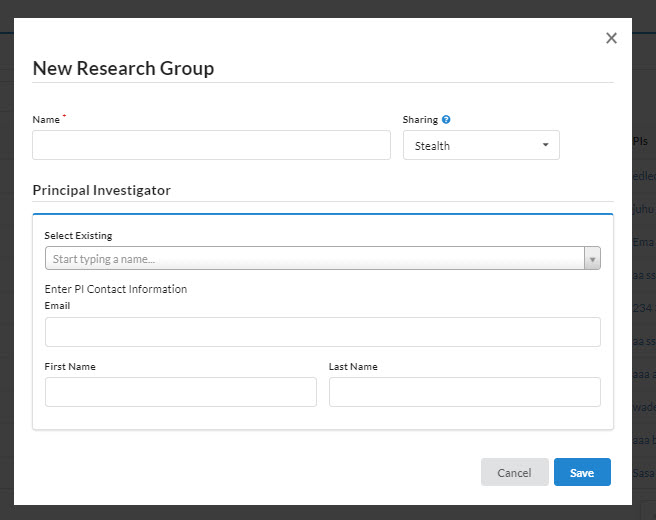Image resolution: width=656 pixels, height=520 pixels.
Task: Select the Email input field
Action: pos(322,332)
